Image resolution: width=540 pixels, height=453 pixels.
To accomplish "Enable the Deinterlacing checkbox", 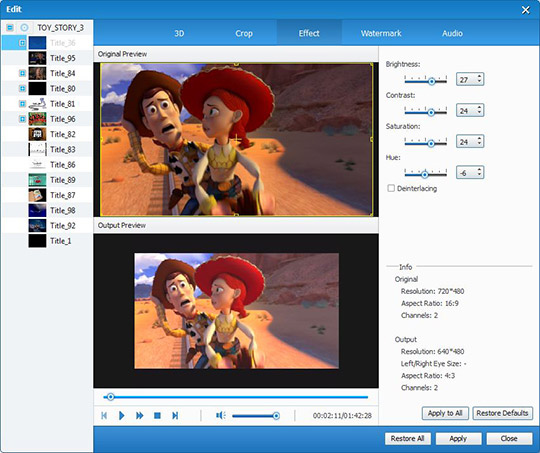I will [x=391, y=188].
